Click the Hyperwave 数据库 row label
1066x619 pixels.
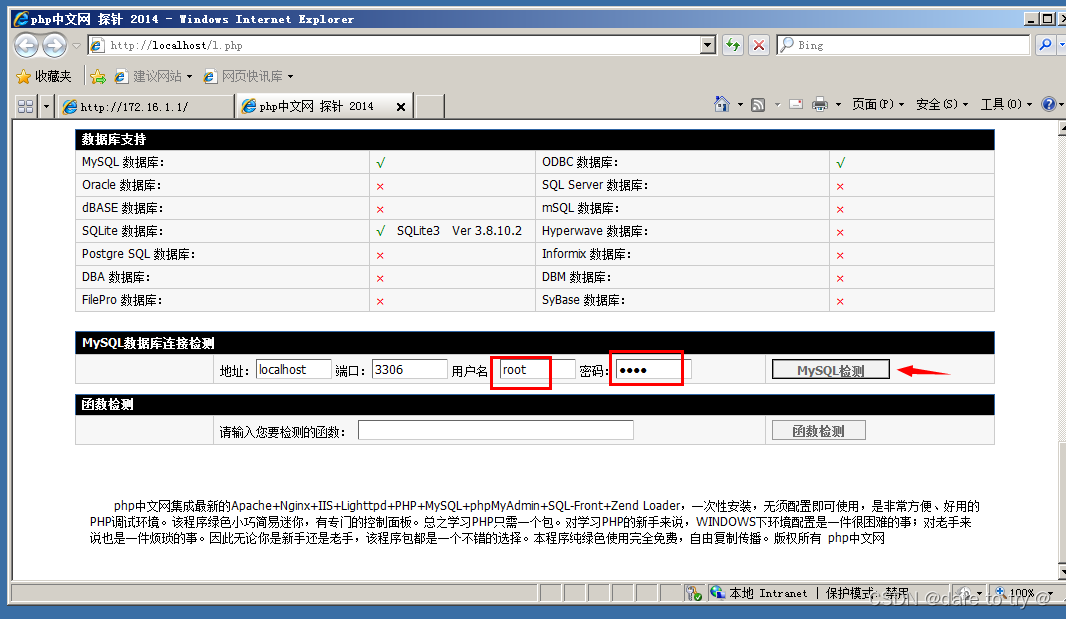[x=595, y=231]
